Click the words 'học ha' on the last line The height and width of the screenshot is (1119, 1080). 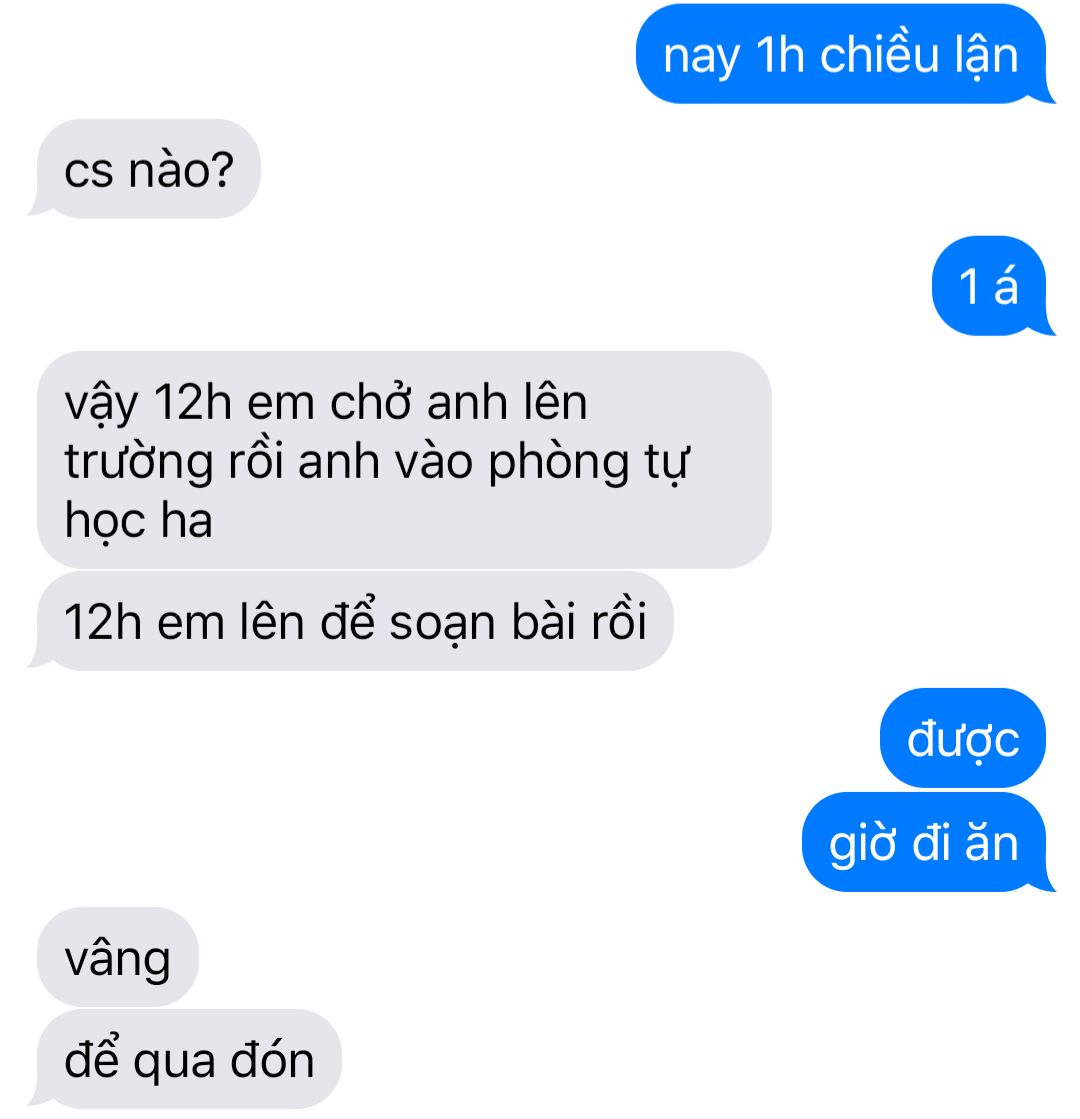(138, 521)
